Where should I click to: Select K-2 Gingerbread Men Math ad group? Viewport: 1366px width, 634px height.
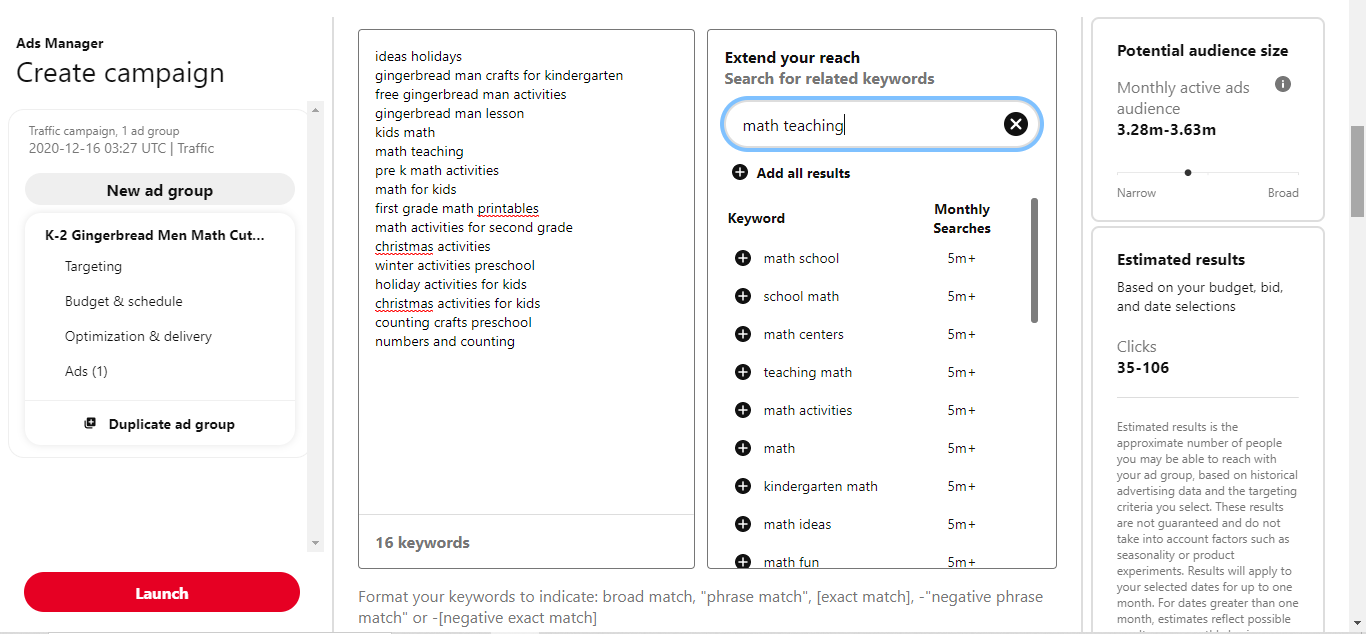click(155, 235)
